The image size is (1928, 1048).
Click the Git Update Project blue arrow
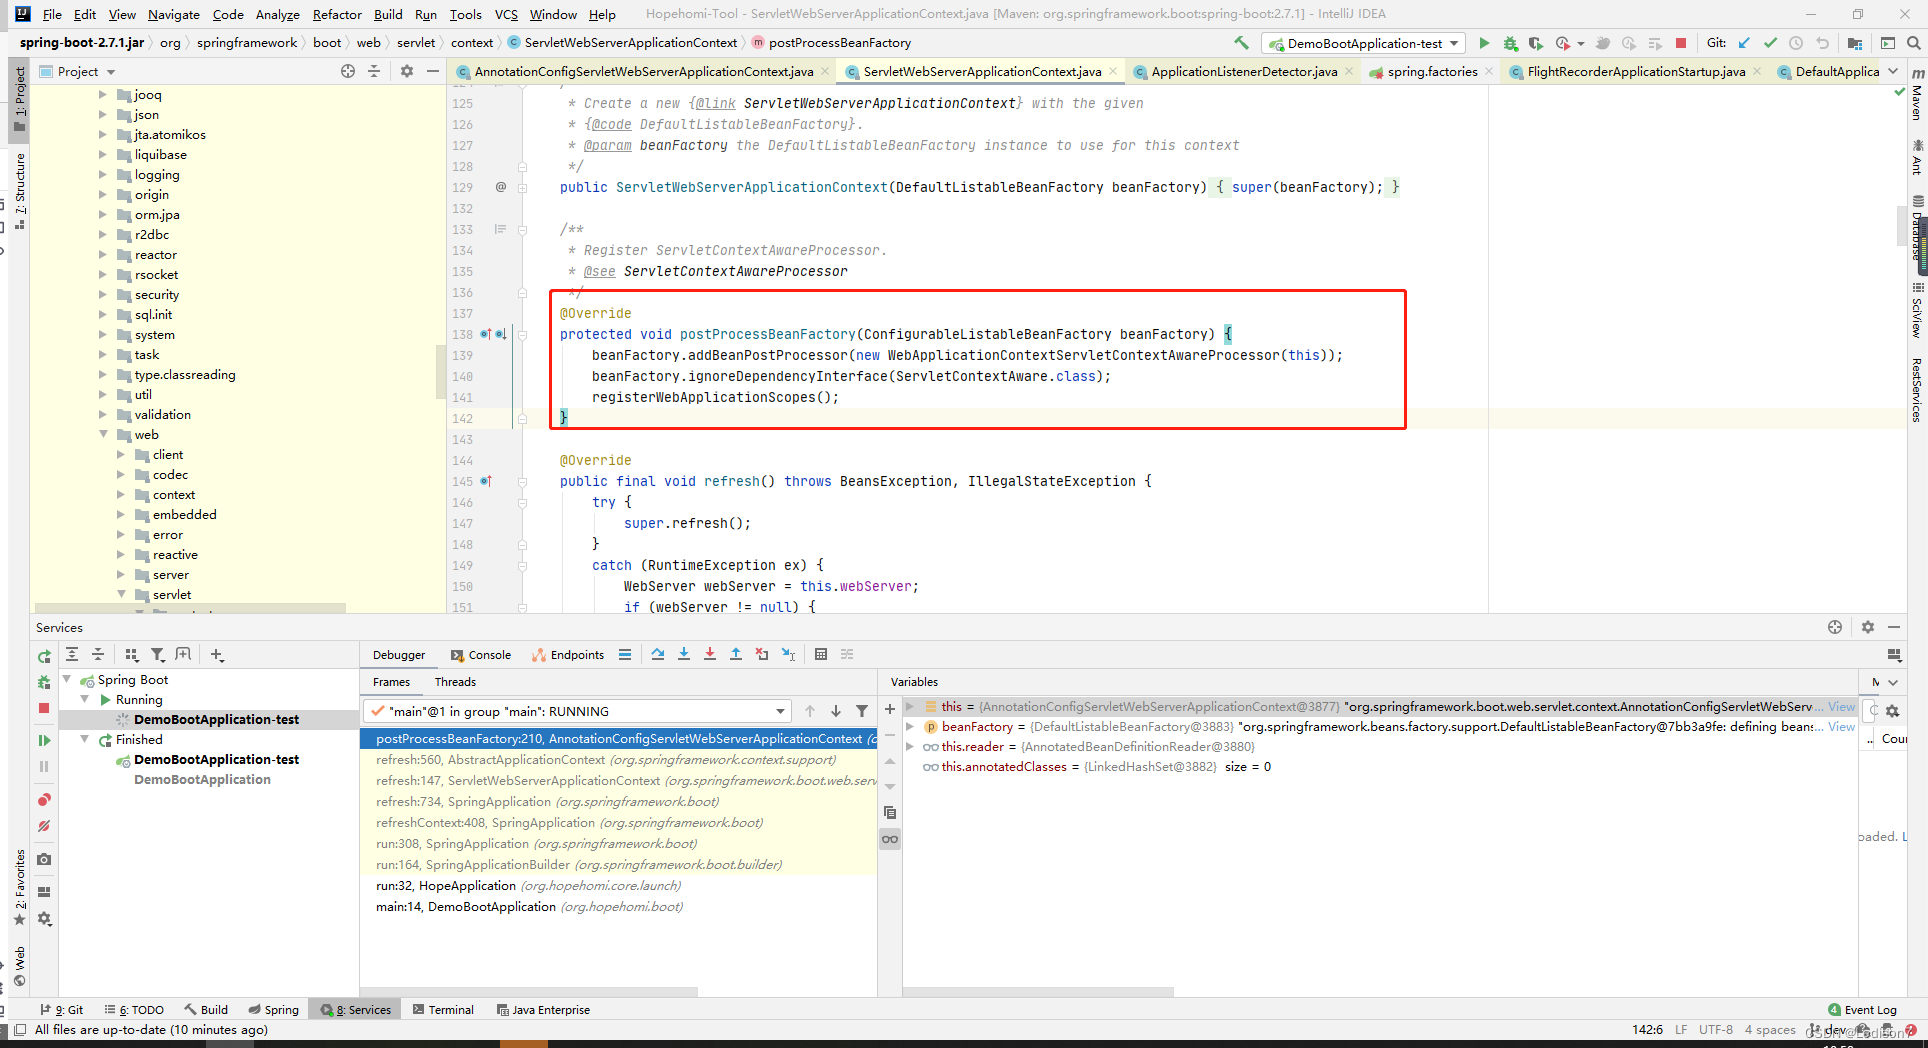[1745, 43]
